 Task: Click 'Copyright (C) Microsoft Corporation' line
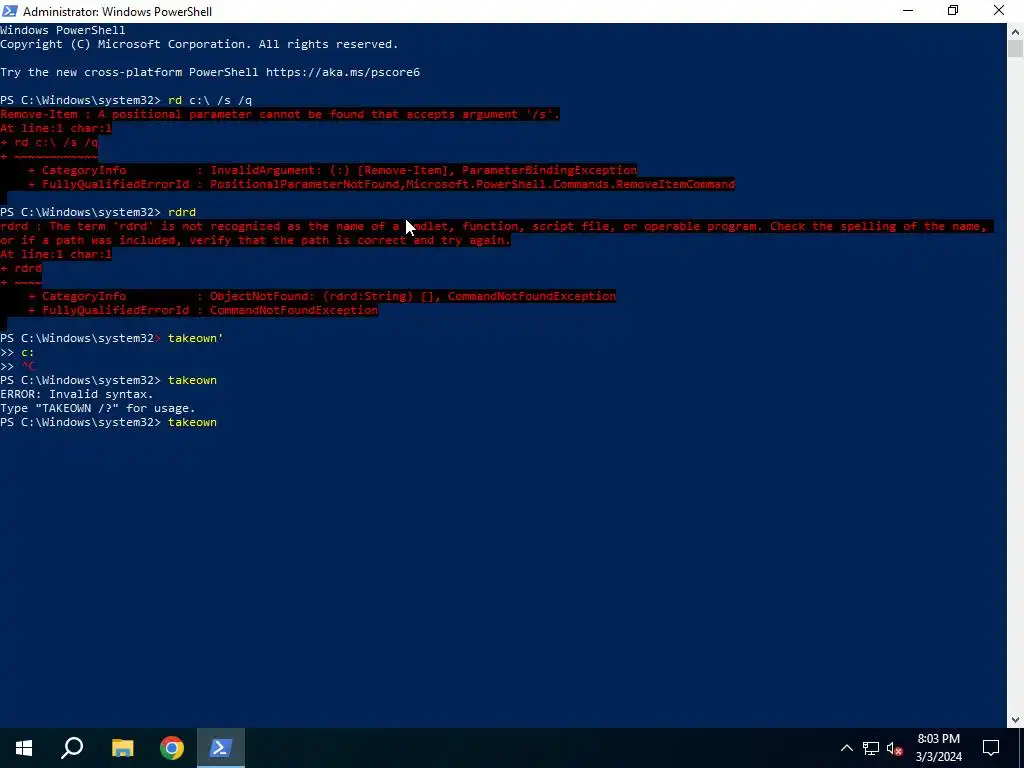tap(199, 44)
